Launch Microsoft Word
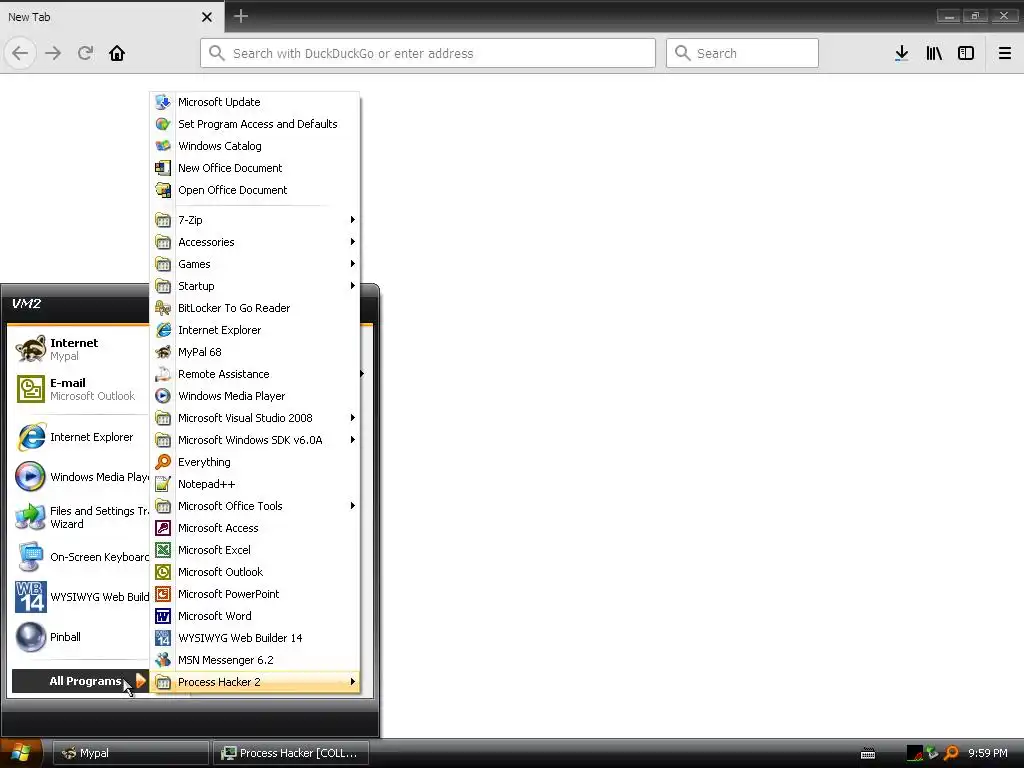 pos(255,616)
